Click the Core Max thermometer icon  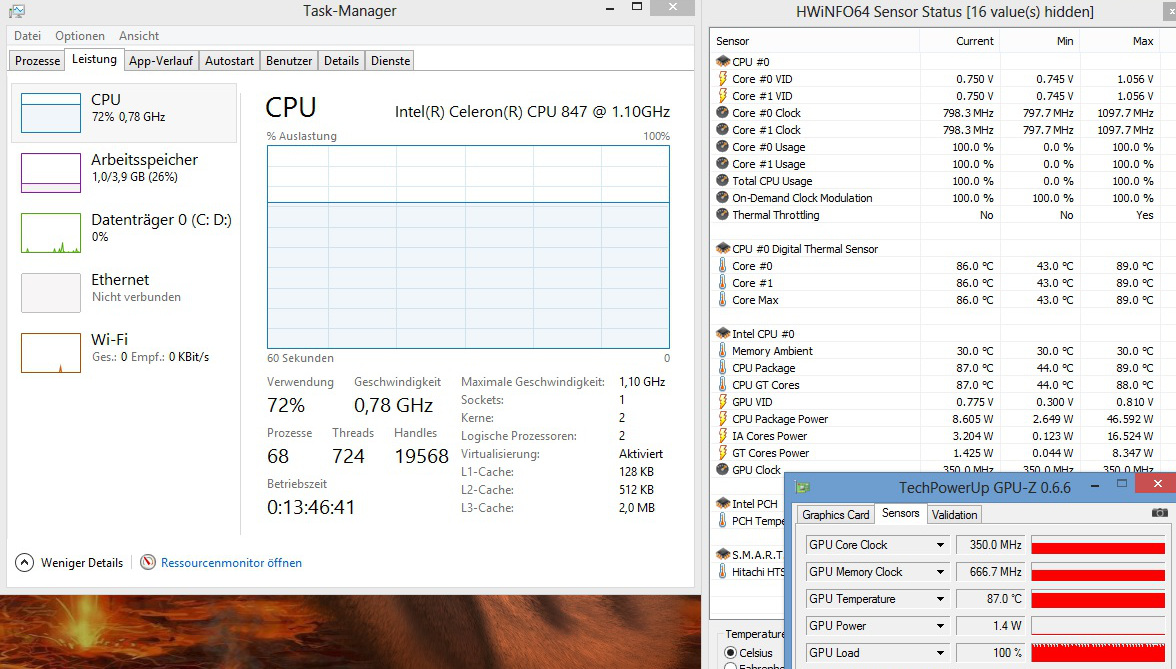click(x=722, y=299)
